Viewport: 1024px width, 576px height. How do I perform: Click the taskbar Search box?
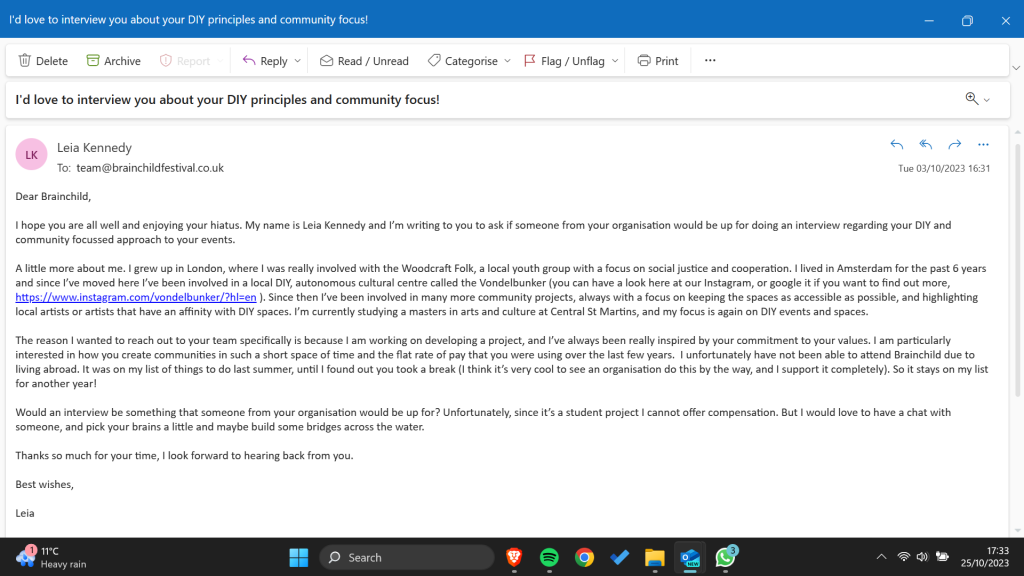pos(407,557)
